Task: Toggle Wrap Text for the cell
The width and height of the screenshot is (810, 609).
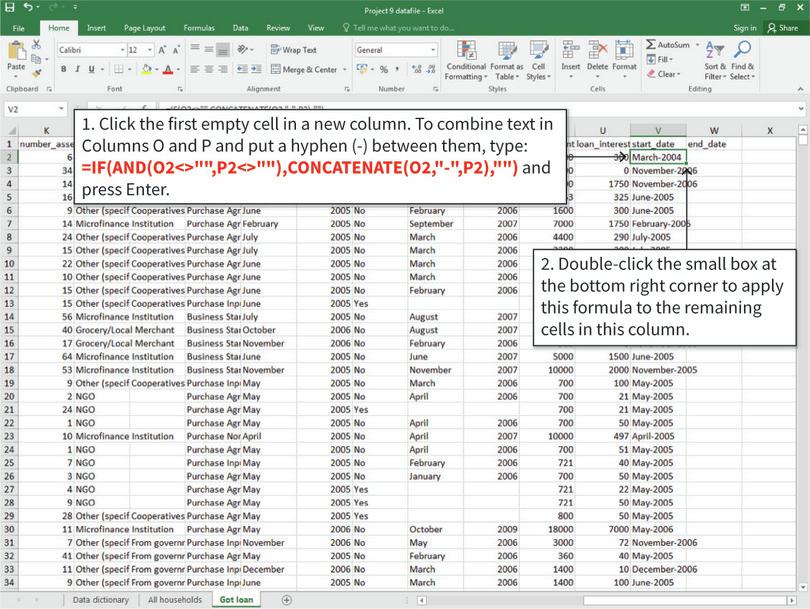Action: (295, 50)
